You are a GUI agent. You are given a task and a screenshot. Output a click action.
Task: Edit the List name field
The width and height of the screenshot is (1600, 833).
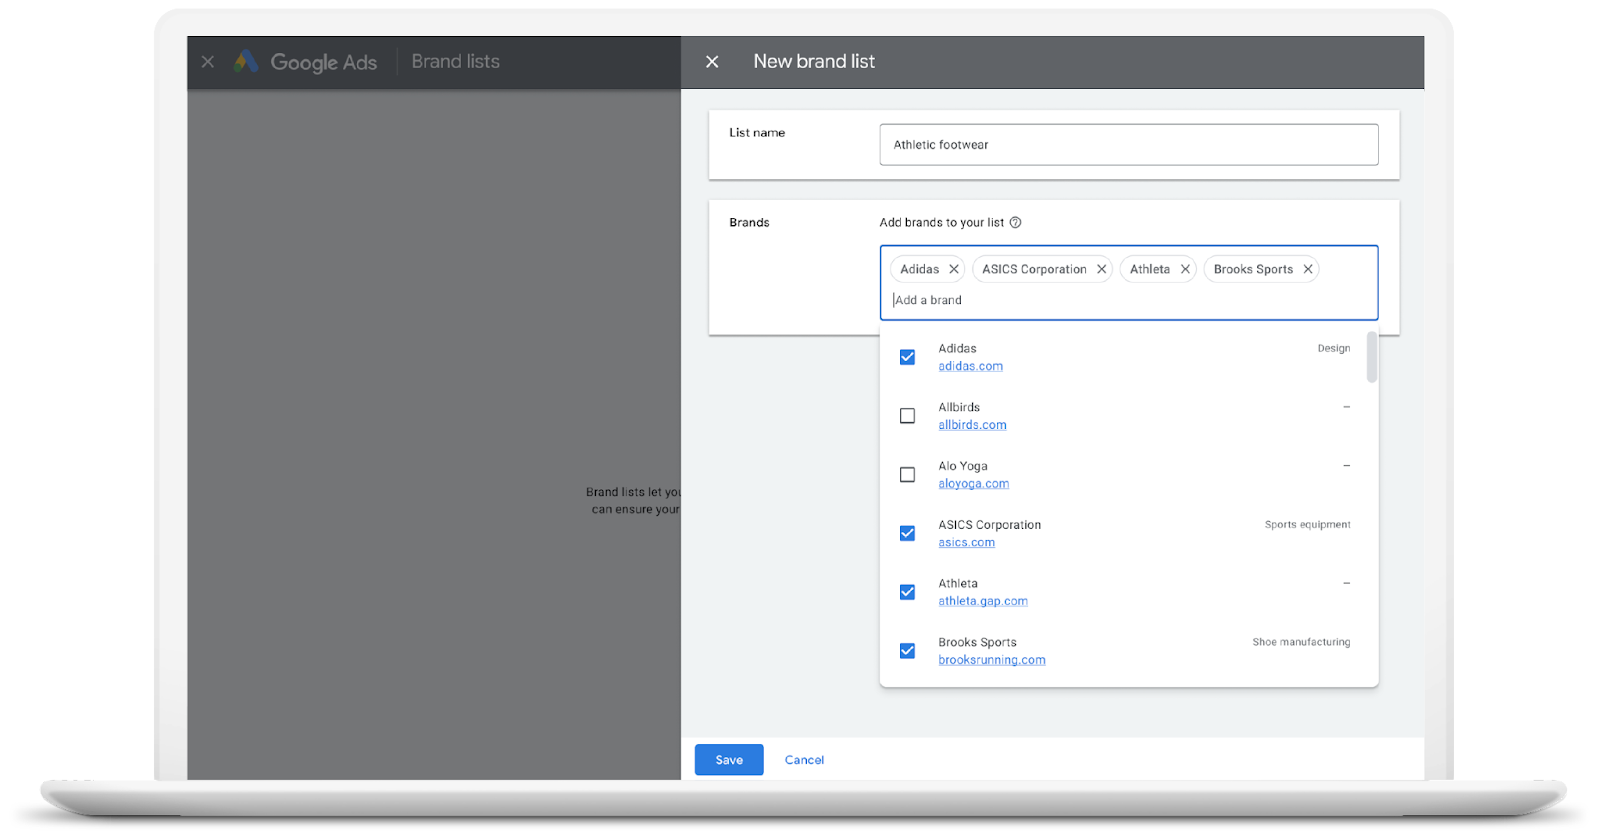[x=1129, y=145]
